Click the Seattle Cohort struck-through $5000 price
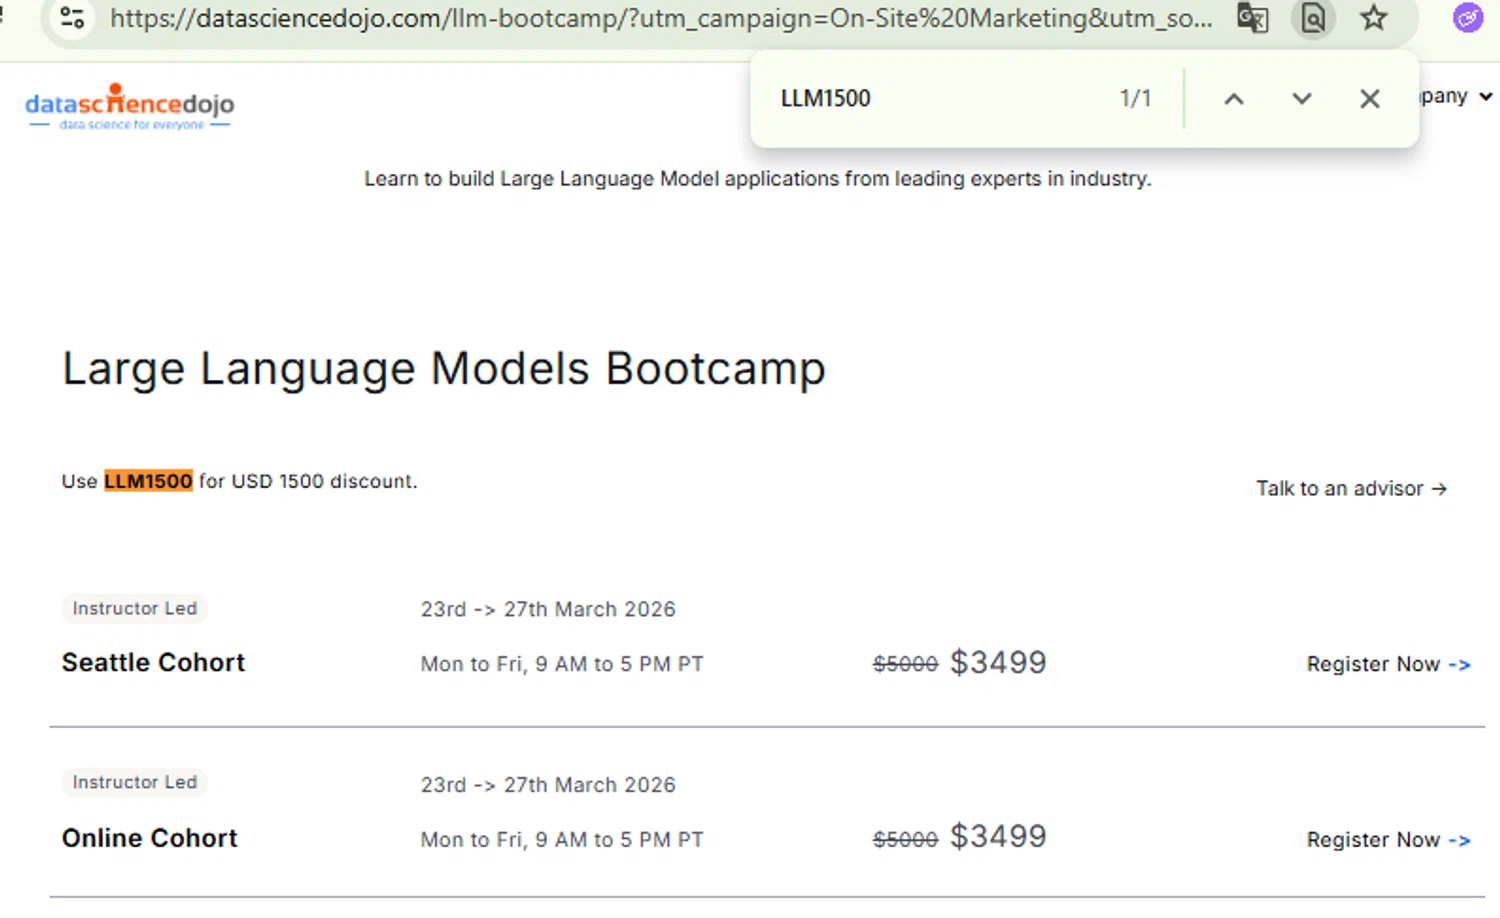 click(x=905, y=664)
